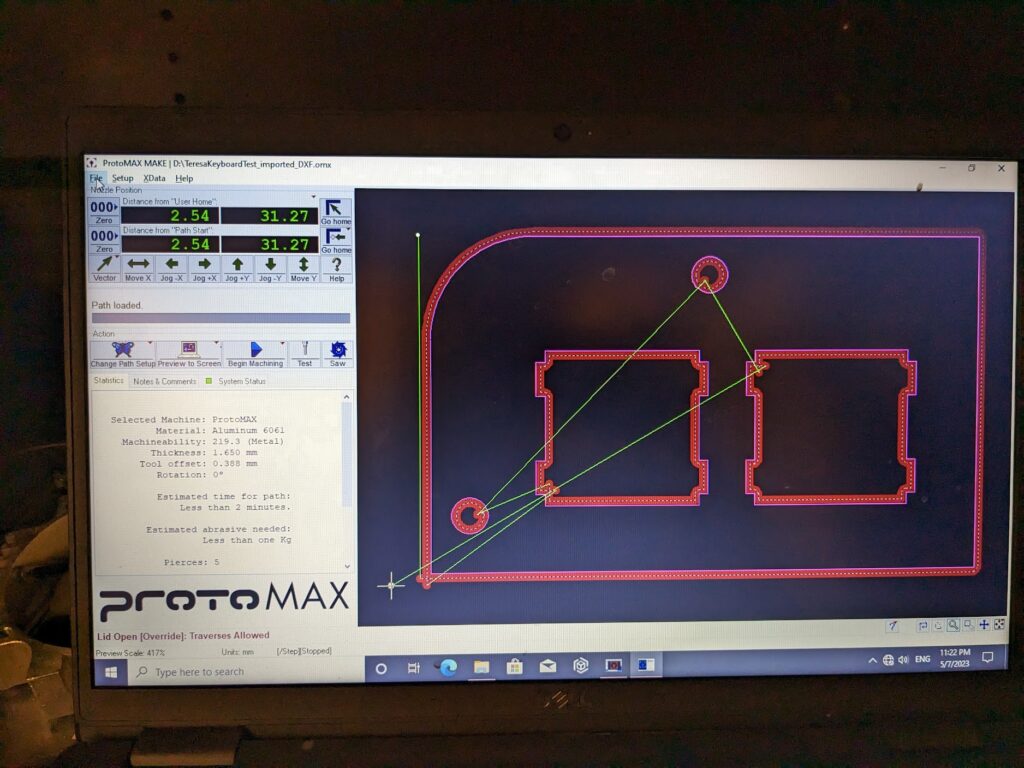Zero the User Home distance counter
The width and height of the screenshot is (1024, 768).
pyautogui.click(x=104, y=211)
